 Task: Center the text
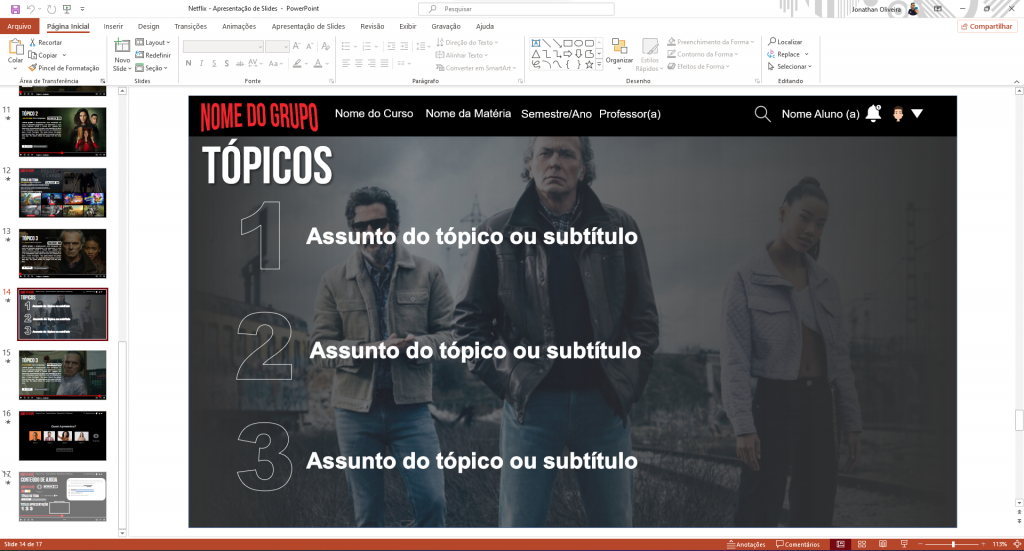pyautogui.click(x=359, y=63)
